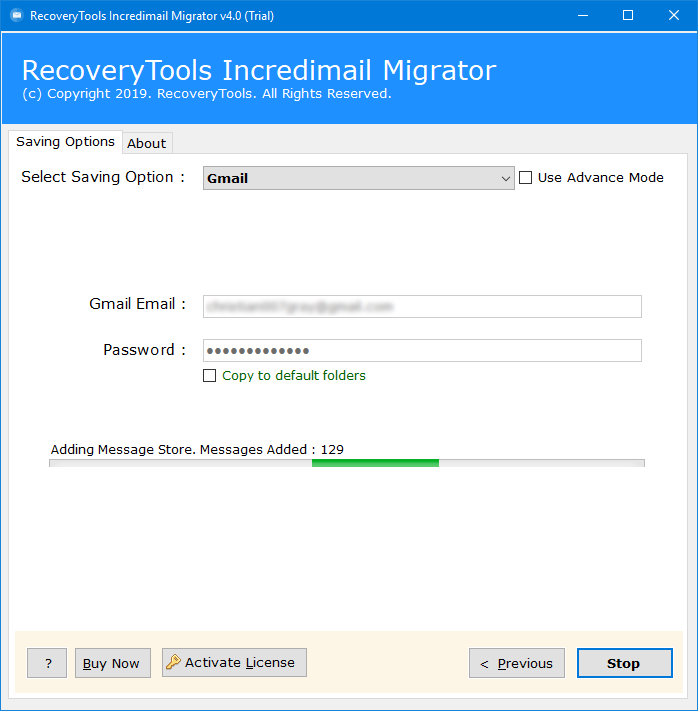Click inside the Gmail Email field

(x=422, y=307)
